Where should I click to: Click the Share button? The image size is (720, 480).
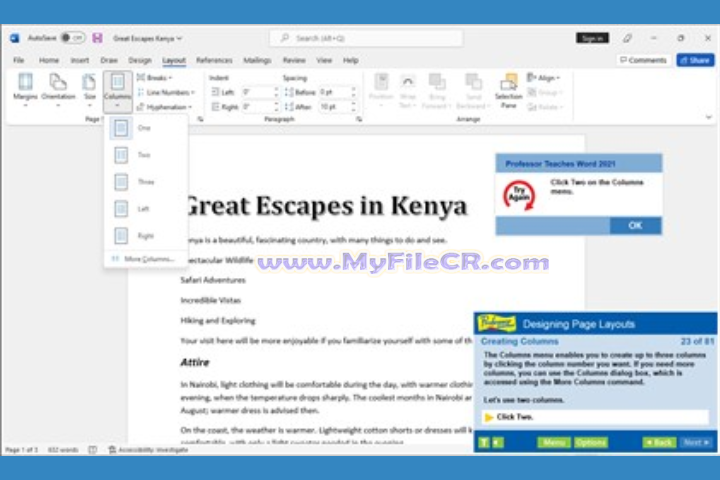tap(695, 60)
